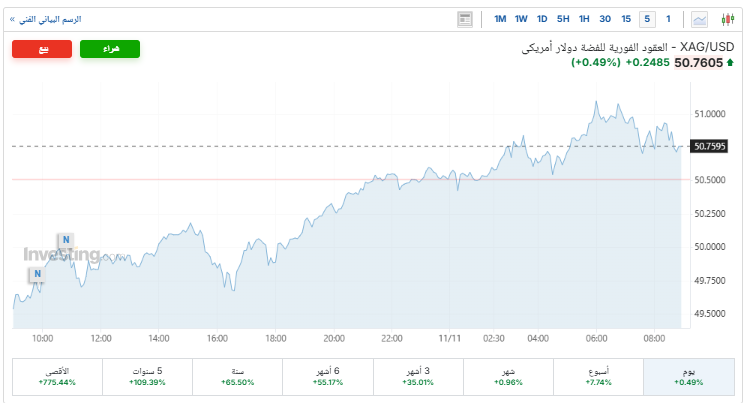Click the upper N news marker on chart
This screenshot has height=403, width=751.
click(65, 240)
